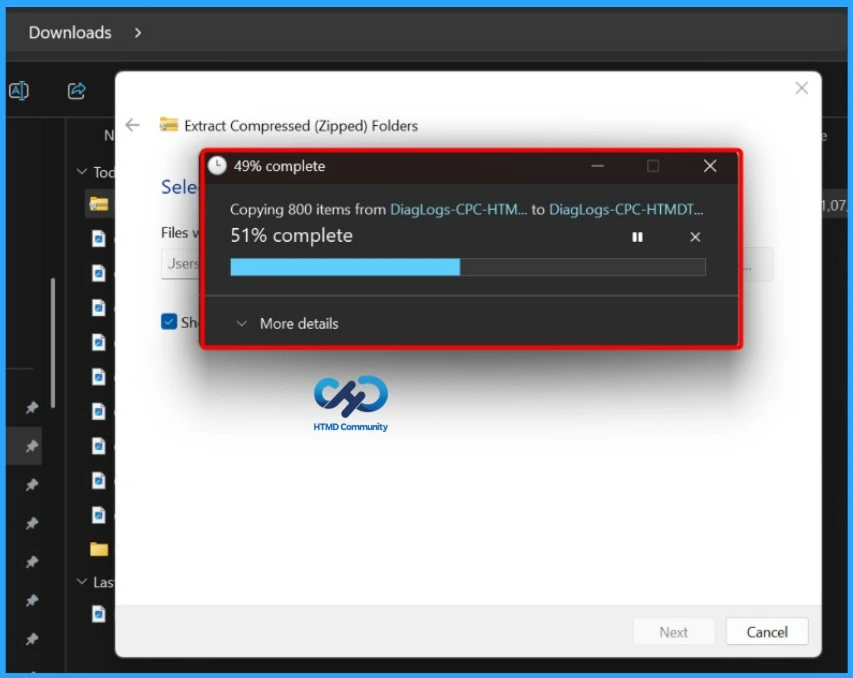Collapse the Today group of files
Viewport: 853px width, 678px height.
pos(83,172)
